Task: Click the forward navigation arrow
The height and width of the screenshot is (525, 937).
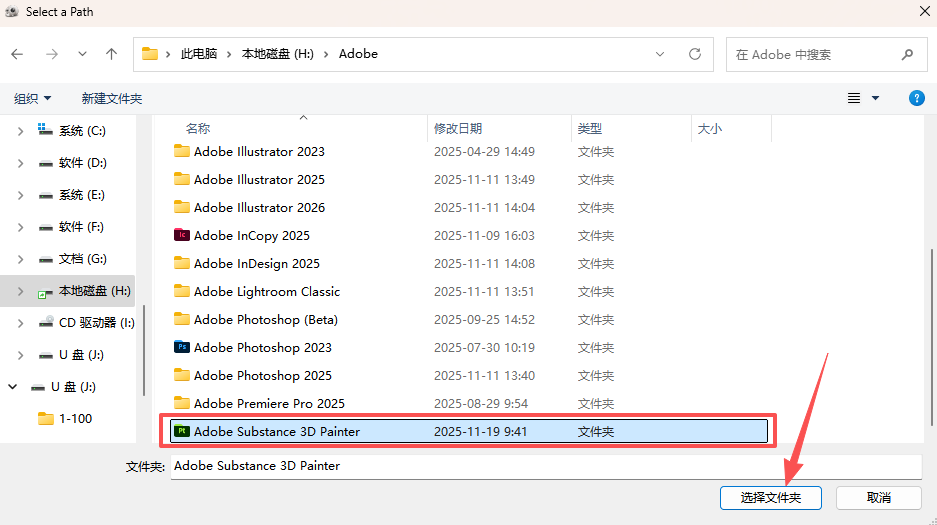Action: (x=52, y=54)
